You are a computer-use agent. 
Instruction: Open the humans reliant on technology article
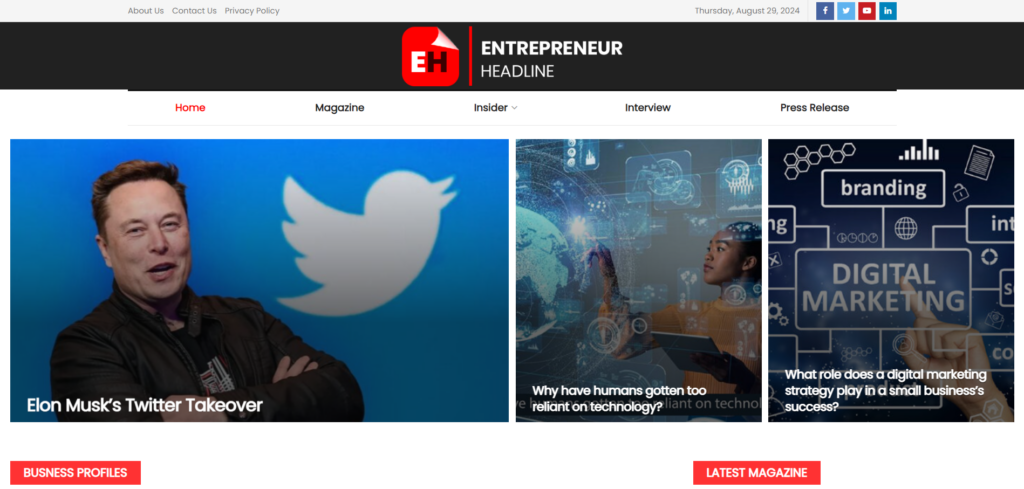(619, 399)
